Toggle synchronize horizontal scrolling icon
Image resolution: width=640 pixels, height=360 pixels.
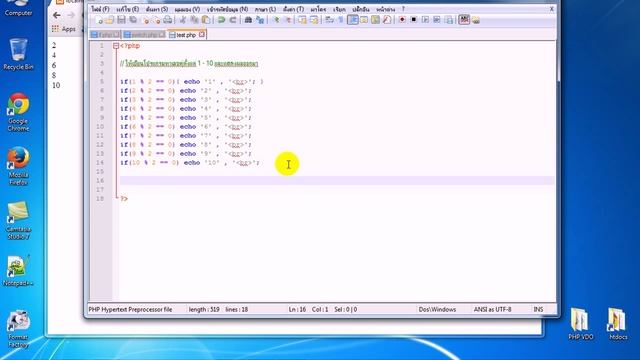point(314,20)
